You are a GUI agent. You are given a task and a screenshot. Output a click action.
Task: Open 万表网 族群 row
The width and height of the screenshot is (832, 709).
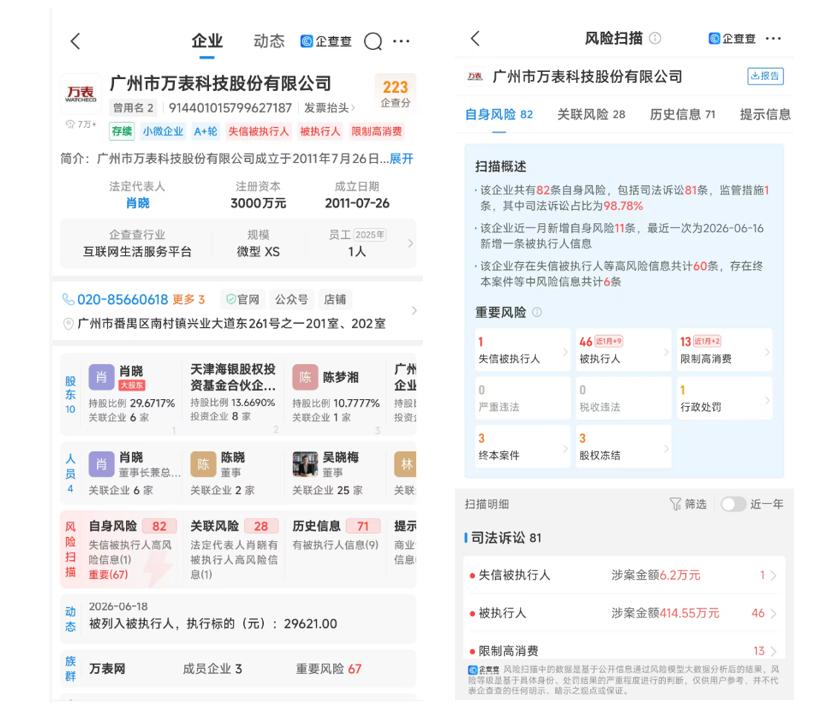click(x=238, y=669)
